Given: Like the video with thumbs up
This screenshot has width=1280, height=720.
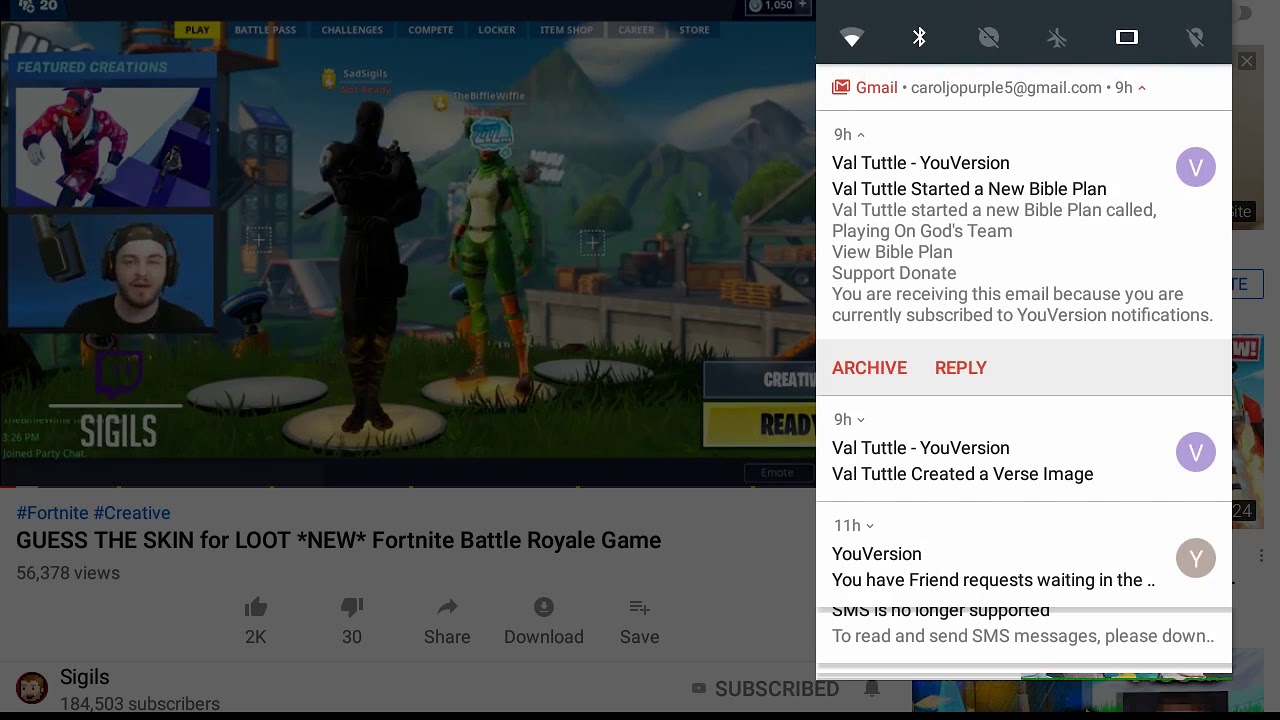Looking at the screenshot, I should (256, 608).
